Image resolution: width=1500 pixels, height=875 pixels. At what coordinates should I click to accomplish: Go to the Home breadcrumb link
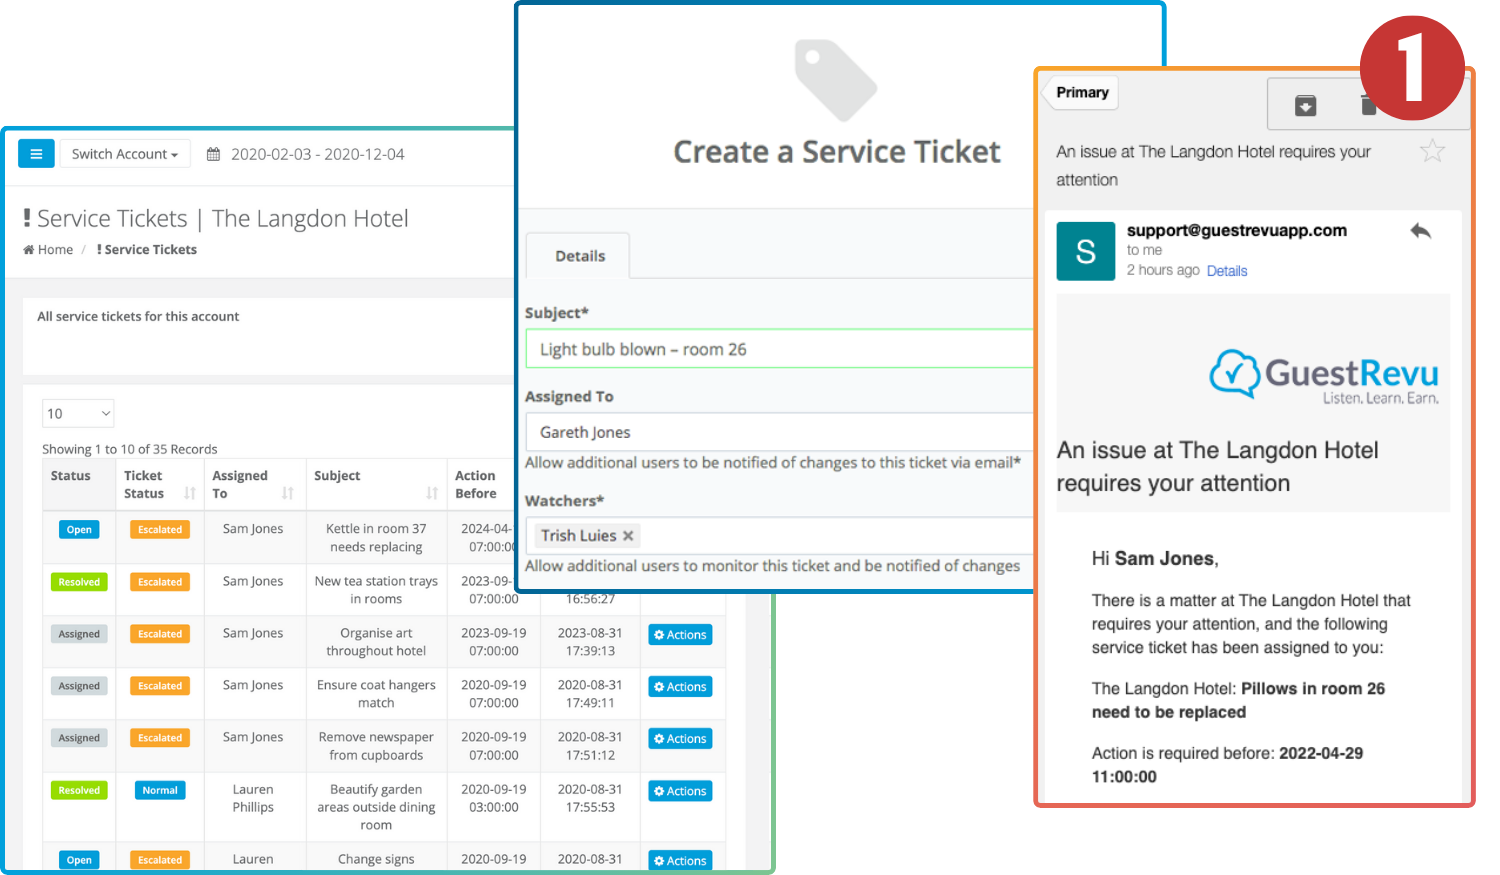coord(49,250)
